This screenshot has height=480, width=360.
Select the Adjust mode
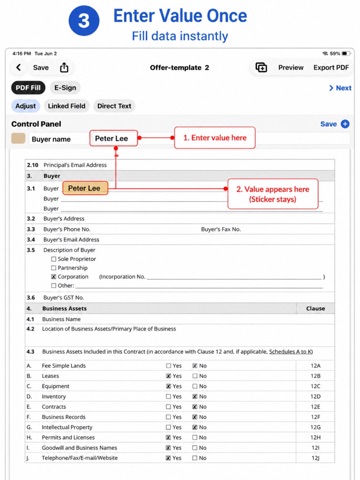[26, 106]
